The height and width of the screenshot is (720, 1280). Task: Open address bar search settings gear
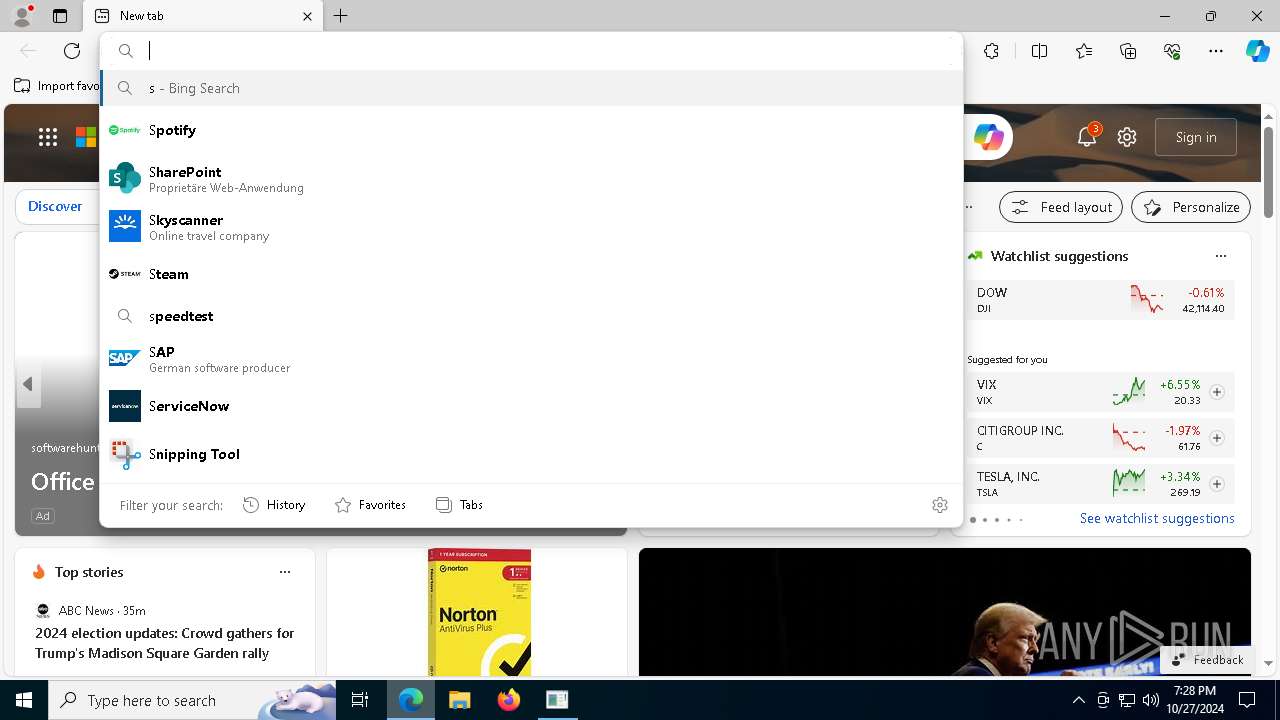[x=939, y=505]
